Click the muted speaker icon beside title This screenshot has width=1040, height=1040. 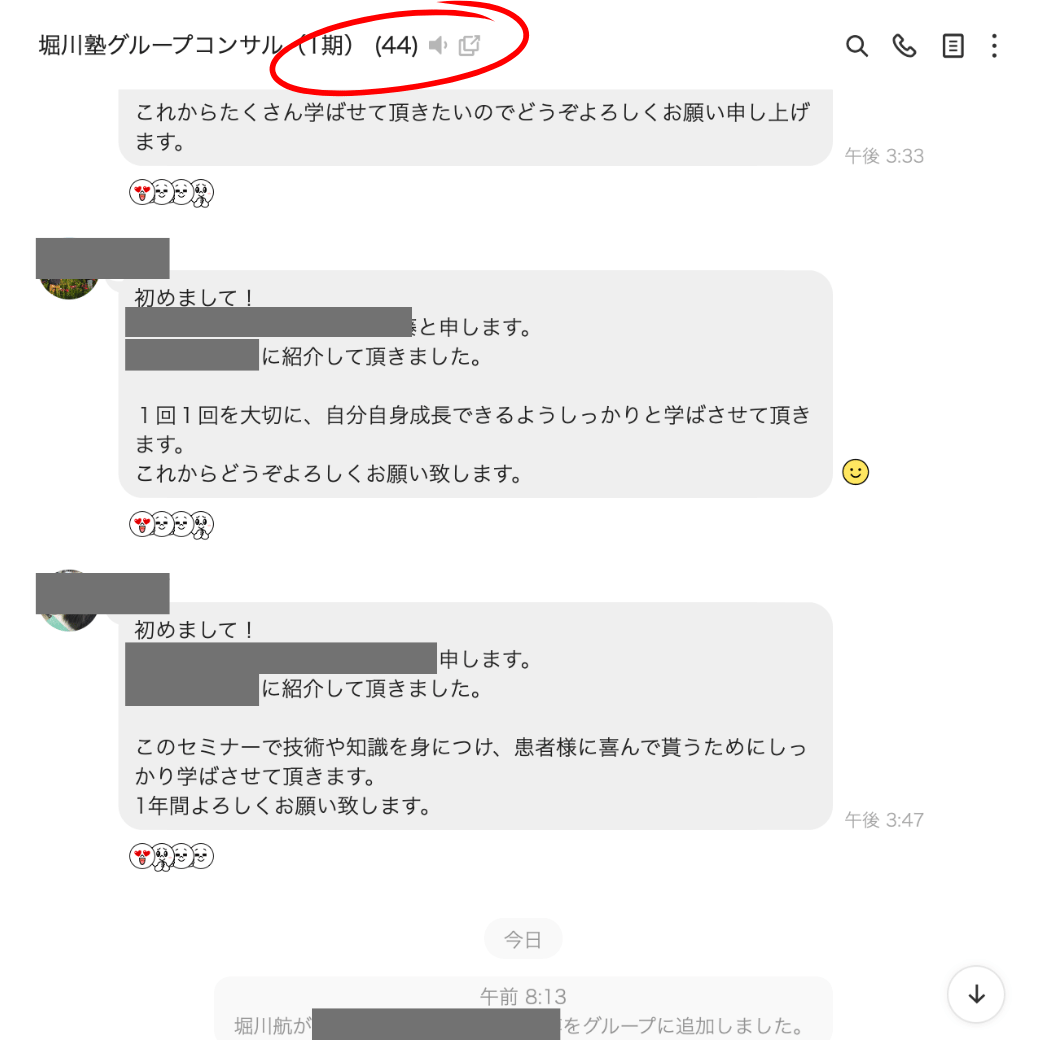438,45
